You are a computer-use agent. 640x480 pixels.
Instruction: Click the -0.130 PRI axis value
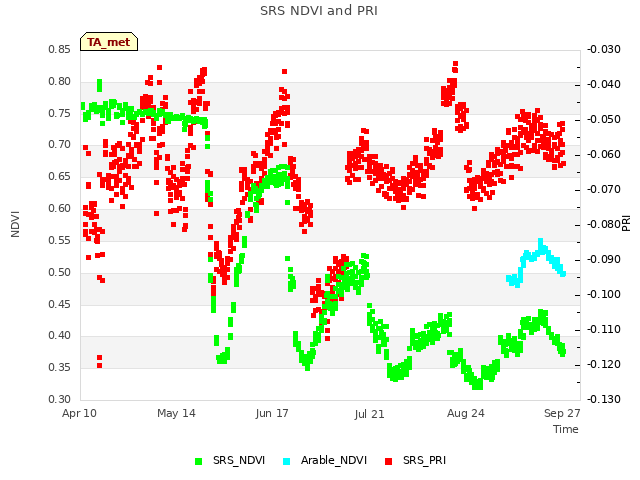[604, 399]
